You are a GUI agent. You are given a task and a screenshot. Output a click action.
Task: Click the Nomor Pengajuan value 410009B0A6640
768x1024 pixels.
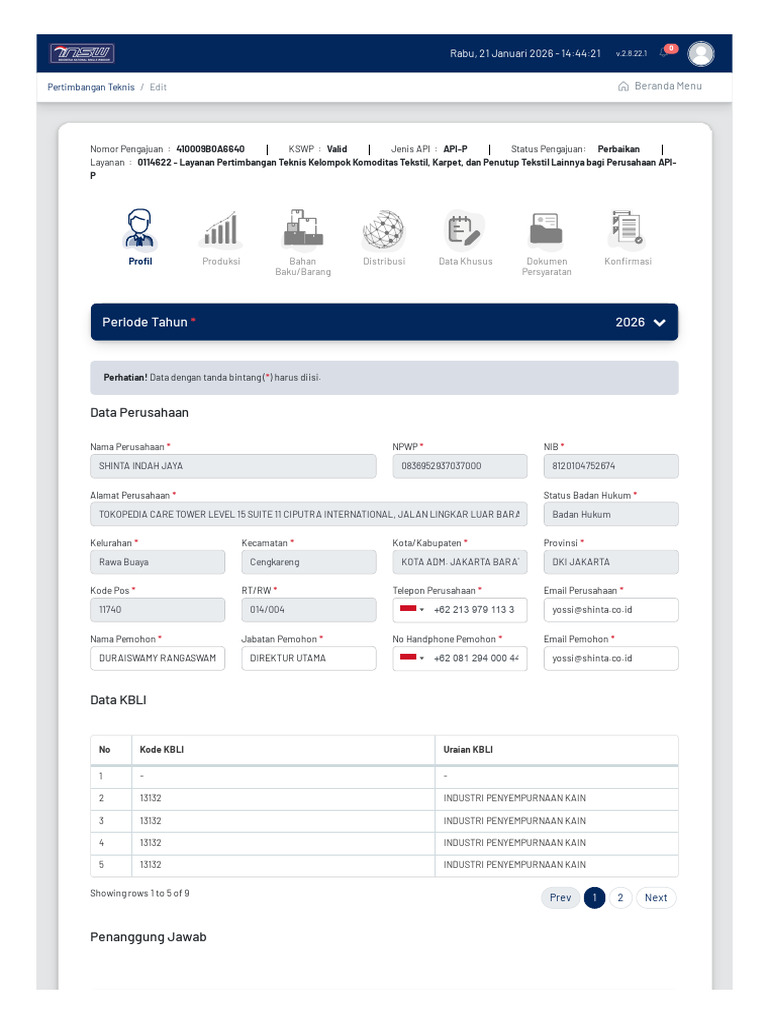click(210, 149)
